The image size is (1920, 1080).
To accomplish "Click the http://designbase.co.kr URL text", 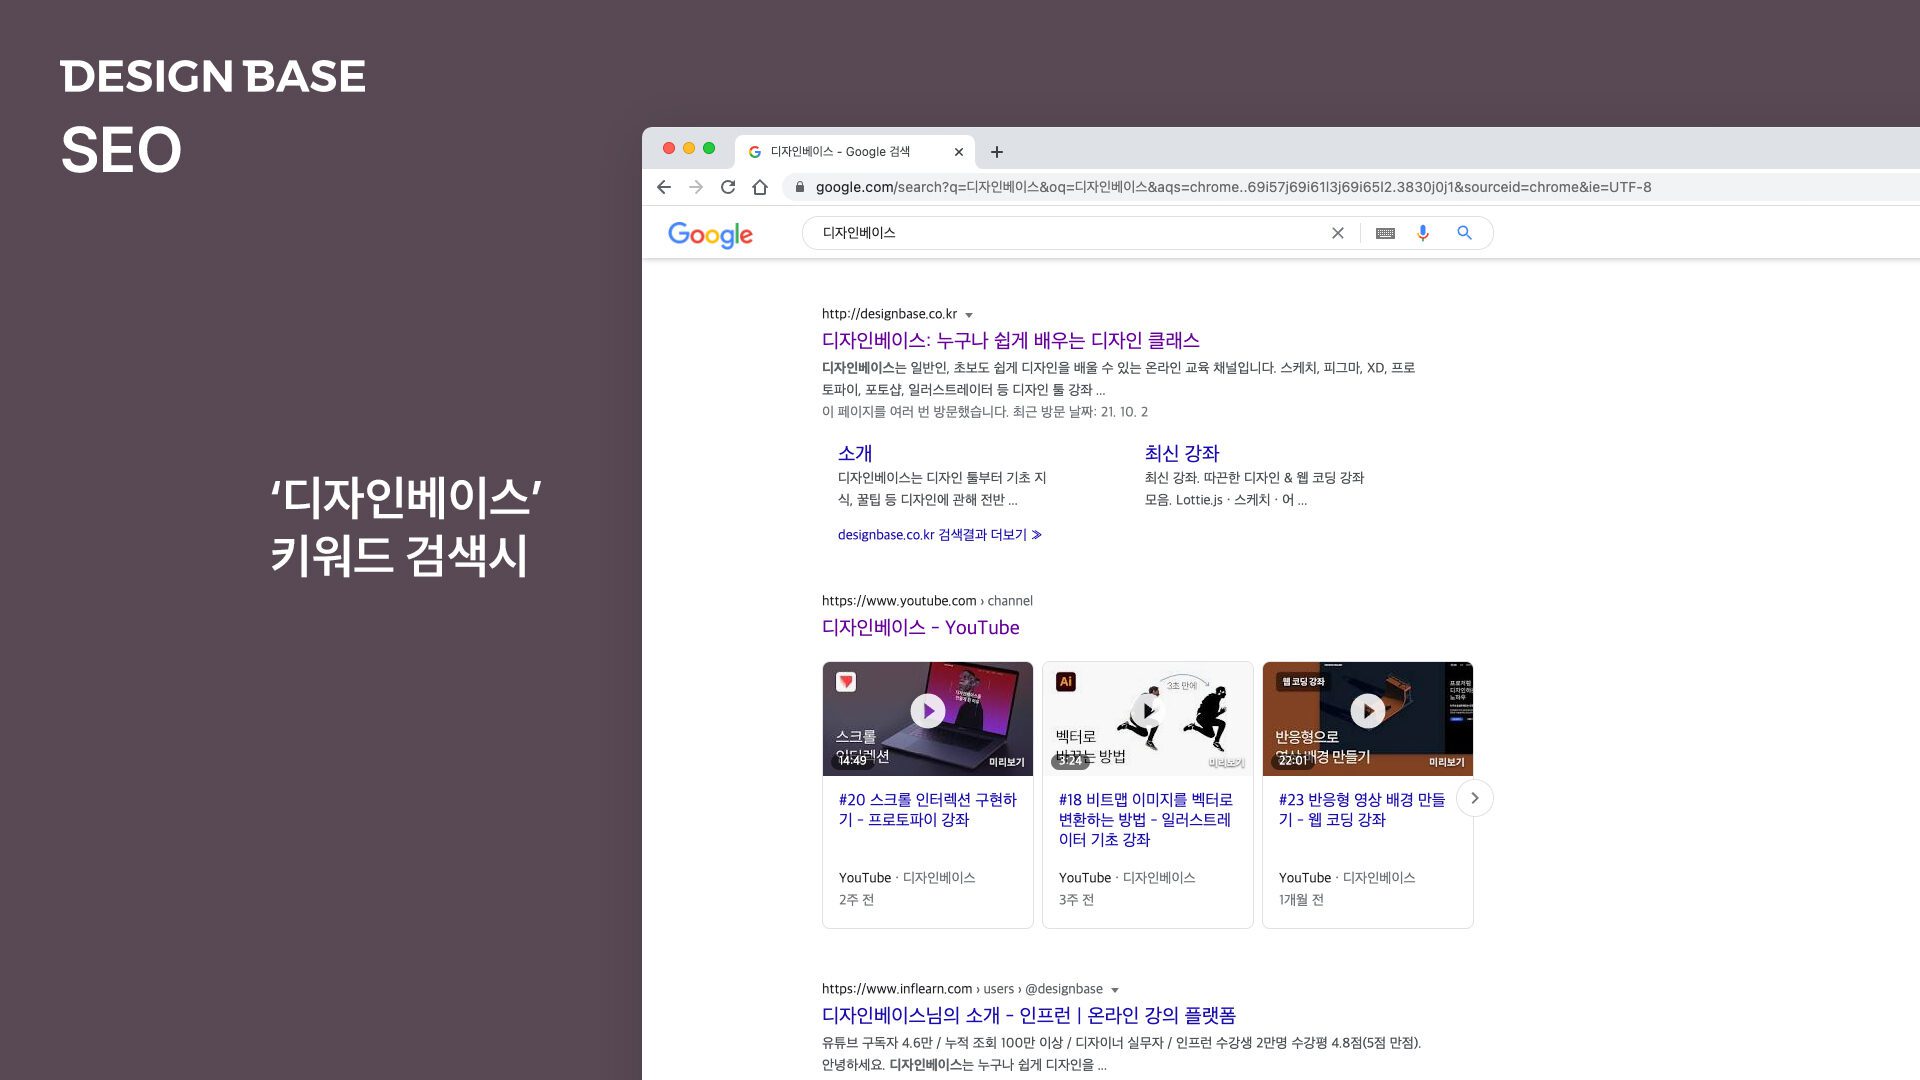I will tap(889, 314).
